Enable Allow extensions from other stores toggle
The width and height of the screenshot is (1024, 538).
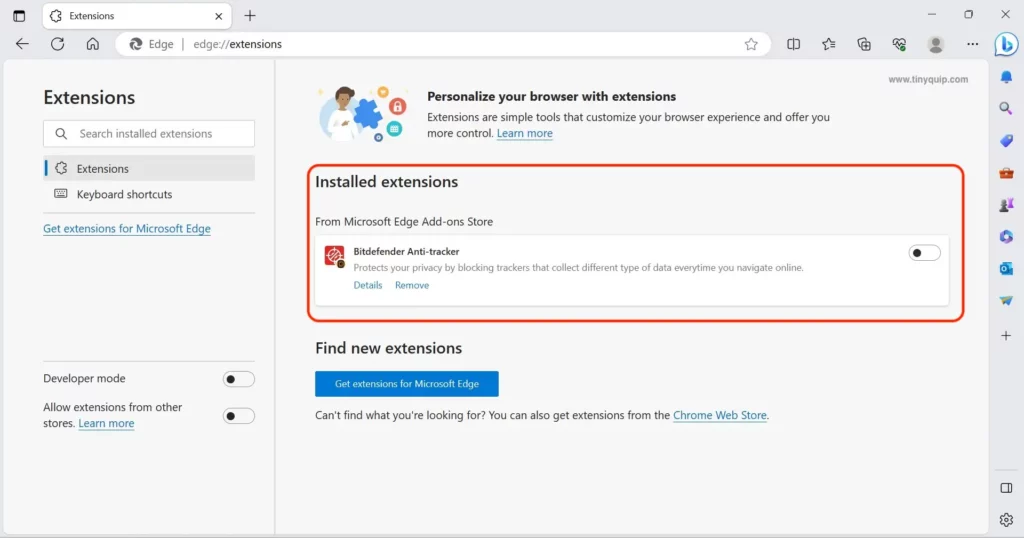(x=238, y=416)
